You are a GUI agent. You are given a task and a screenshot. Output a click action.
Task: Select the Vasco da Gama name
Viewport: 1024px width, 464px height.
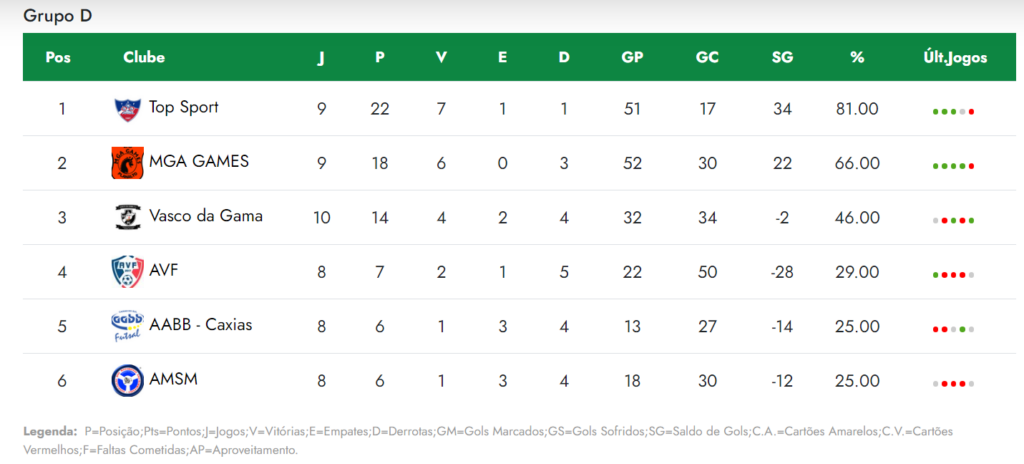click(206, 216)
